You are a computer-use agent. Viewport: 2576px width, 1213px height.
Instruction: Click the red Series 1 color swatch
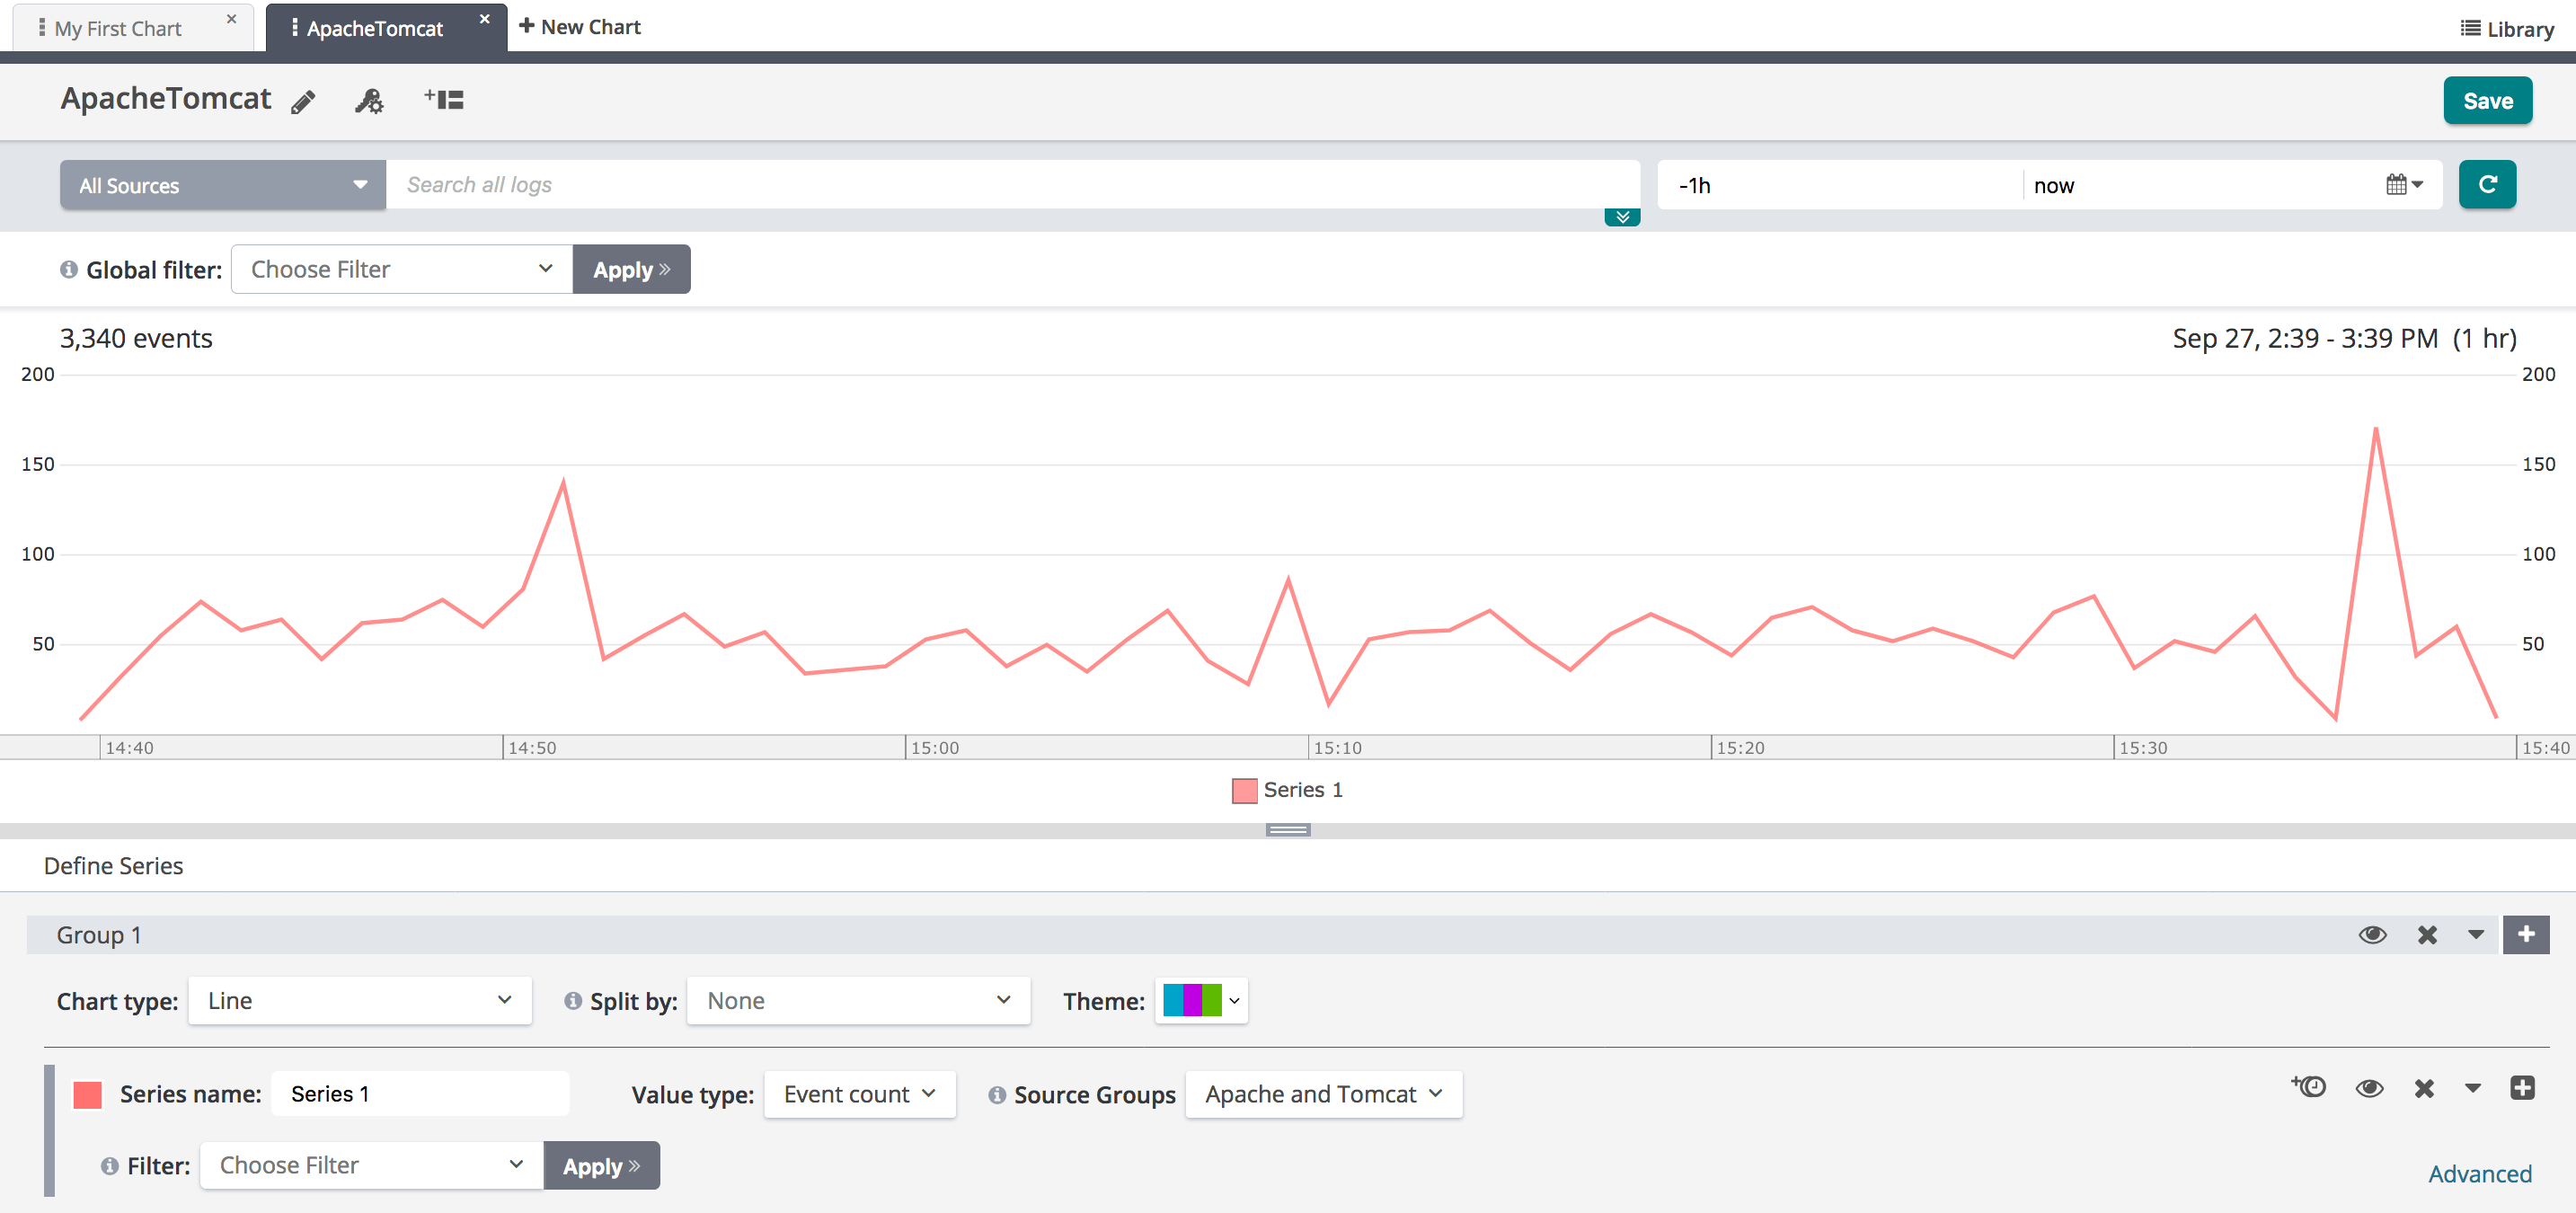tap(88, 1094)
